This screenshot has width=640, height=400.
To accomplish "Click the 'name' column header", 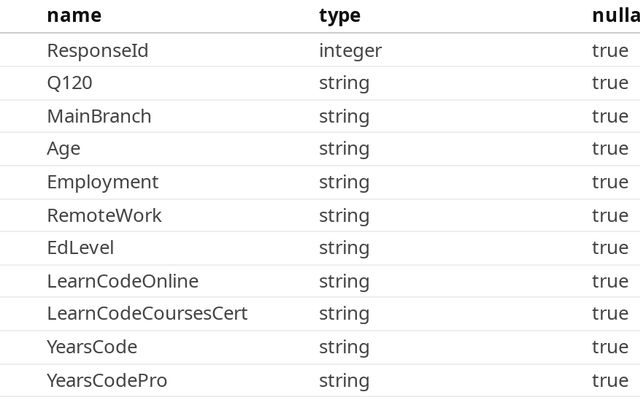I will click(74, 16).
